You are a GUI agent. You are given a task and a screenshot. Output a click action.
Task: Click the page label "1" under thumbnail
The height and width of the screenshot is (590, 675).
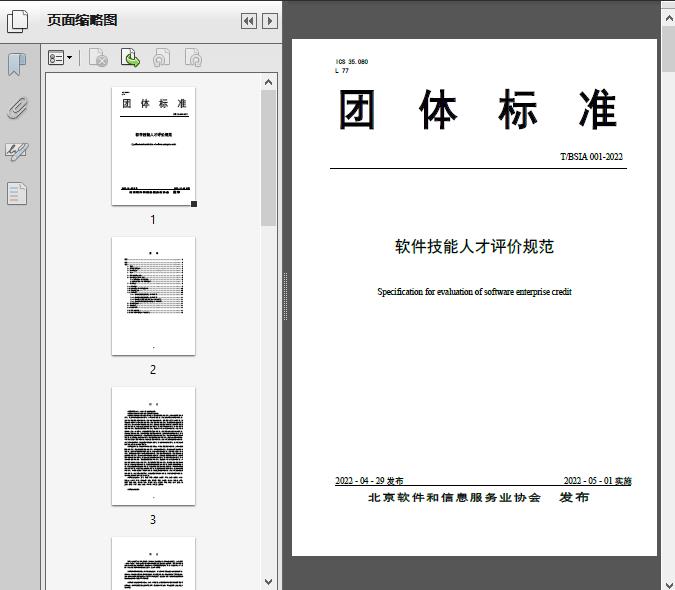point(153,219)
